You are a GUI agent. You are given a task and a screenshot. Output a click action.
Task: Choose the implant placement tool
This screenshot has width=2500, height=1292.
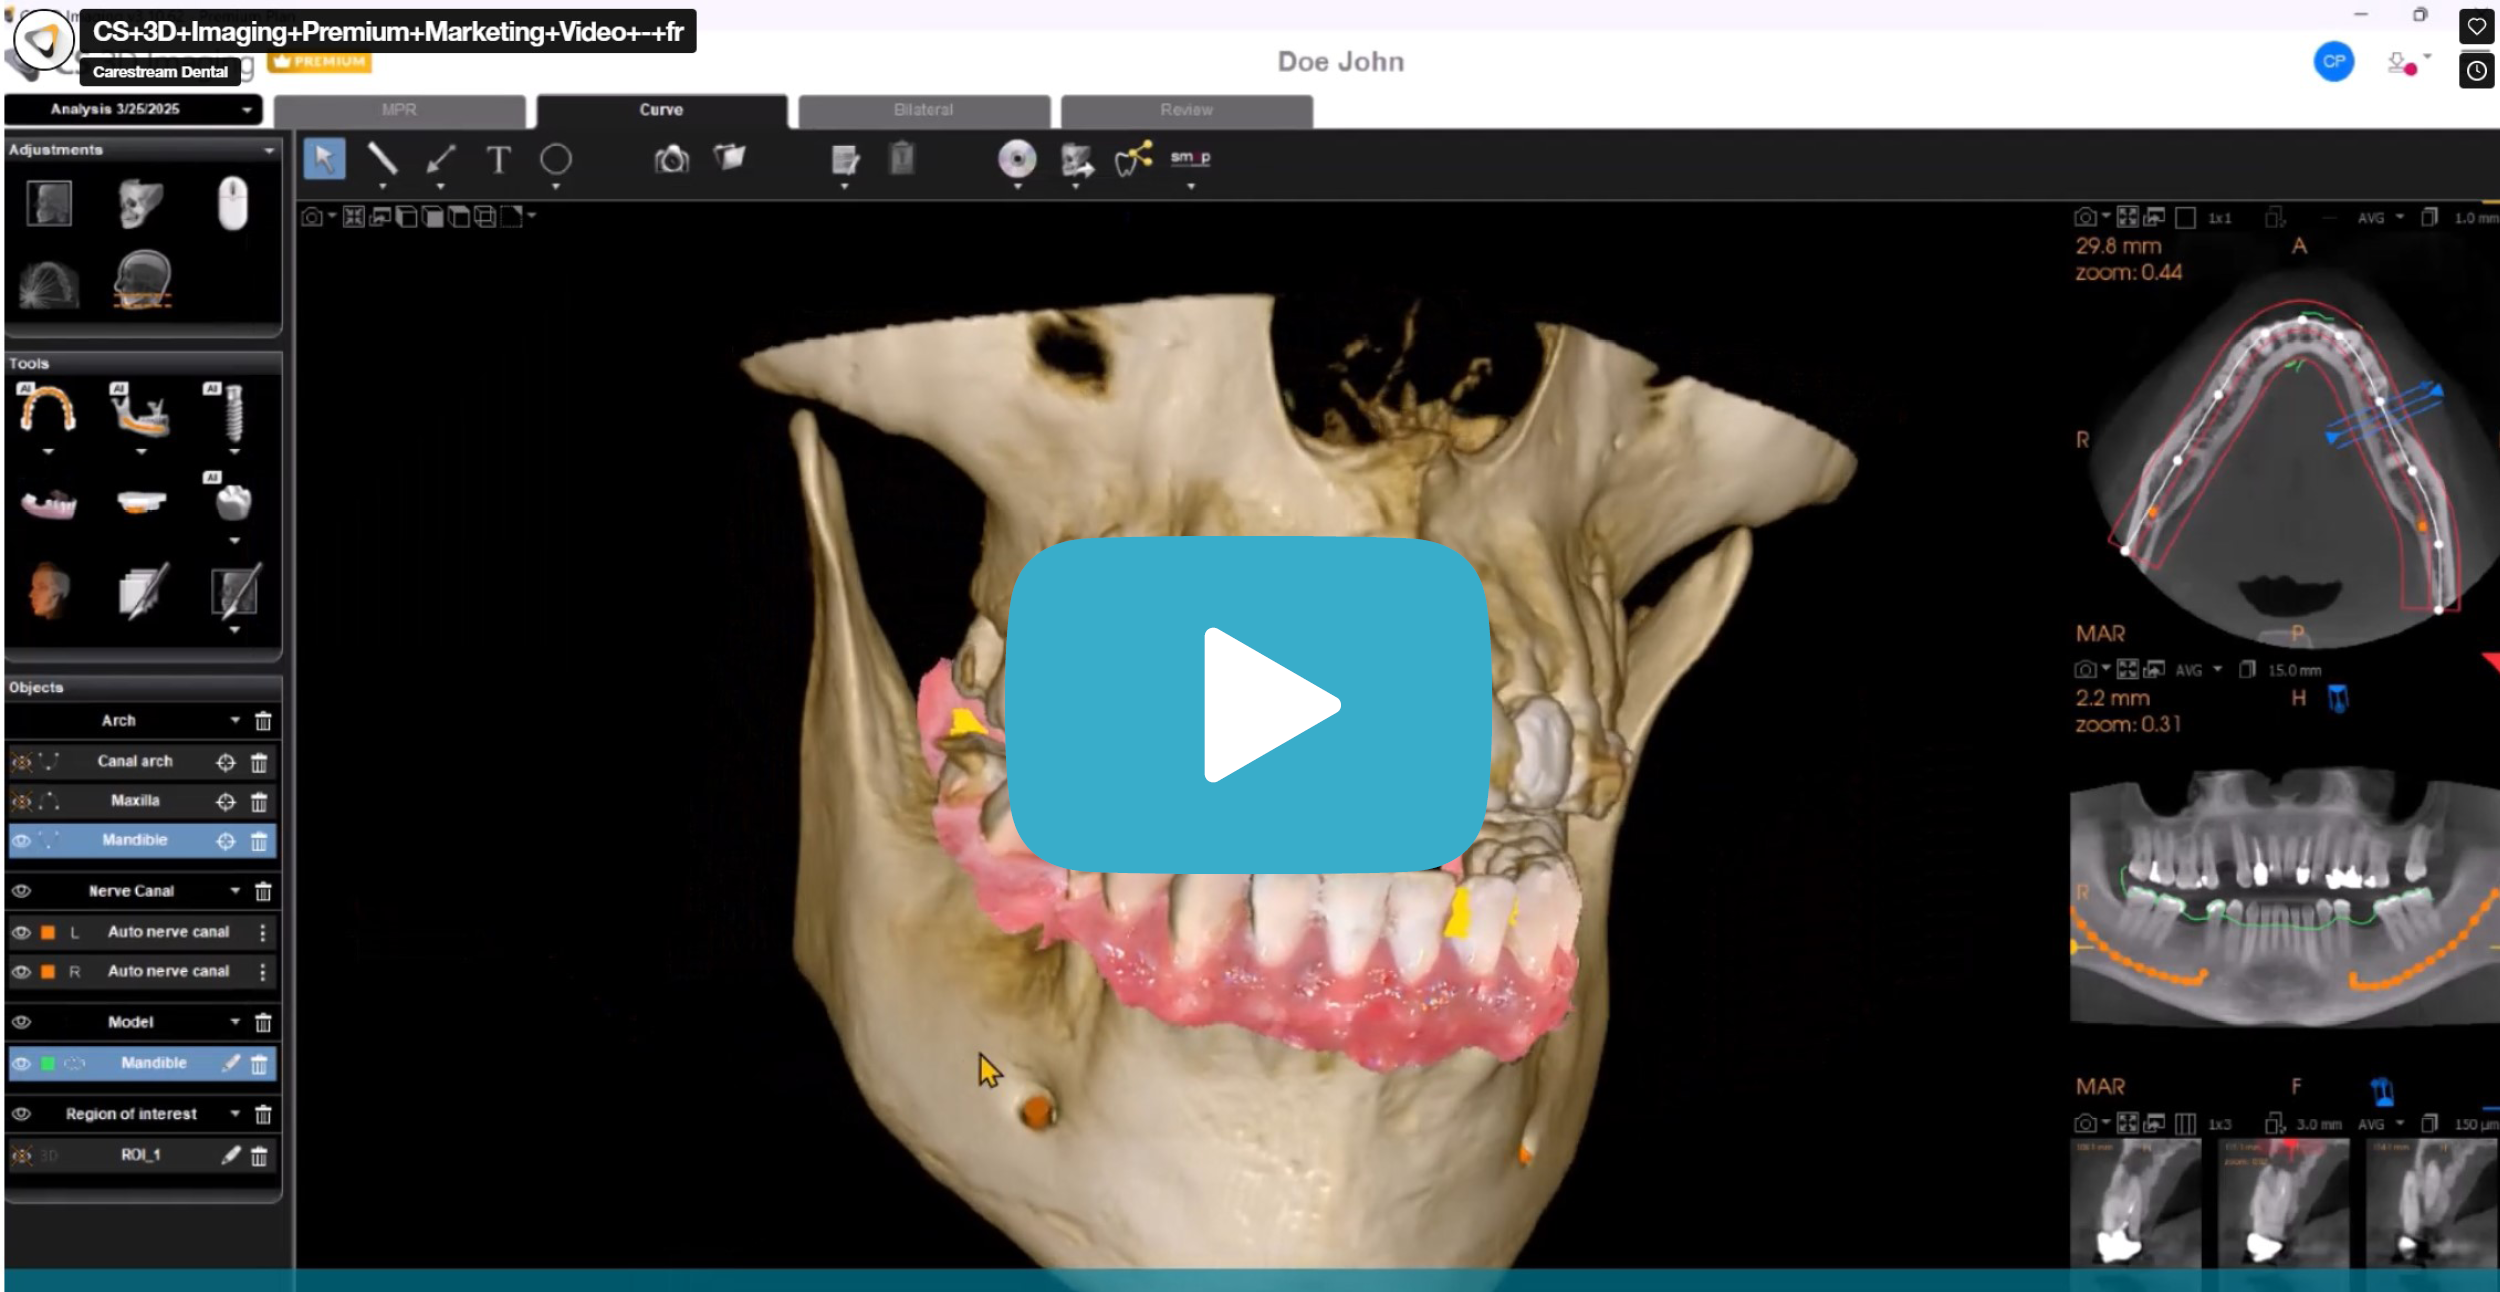[x=233, y=412]
